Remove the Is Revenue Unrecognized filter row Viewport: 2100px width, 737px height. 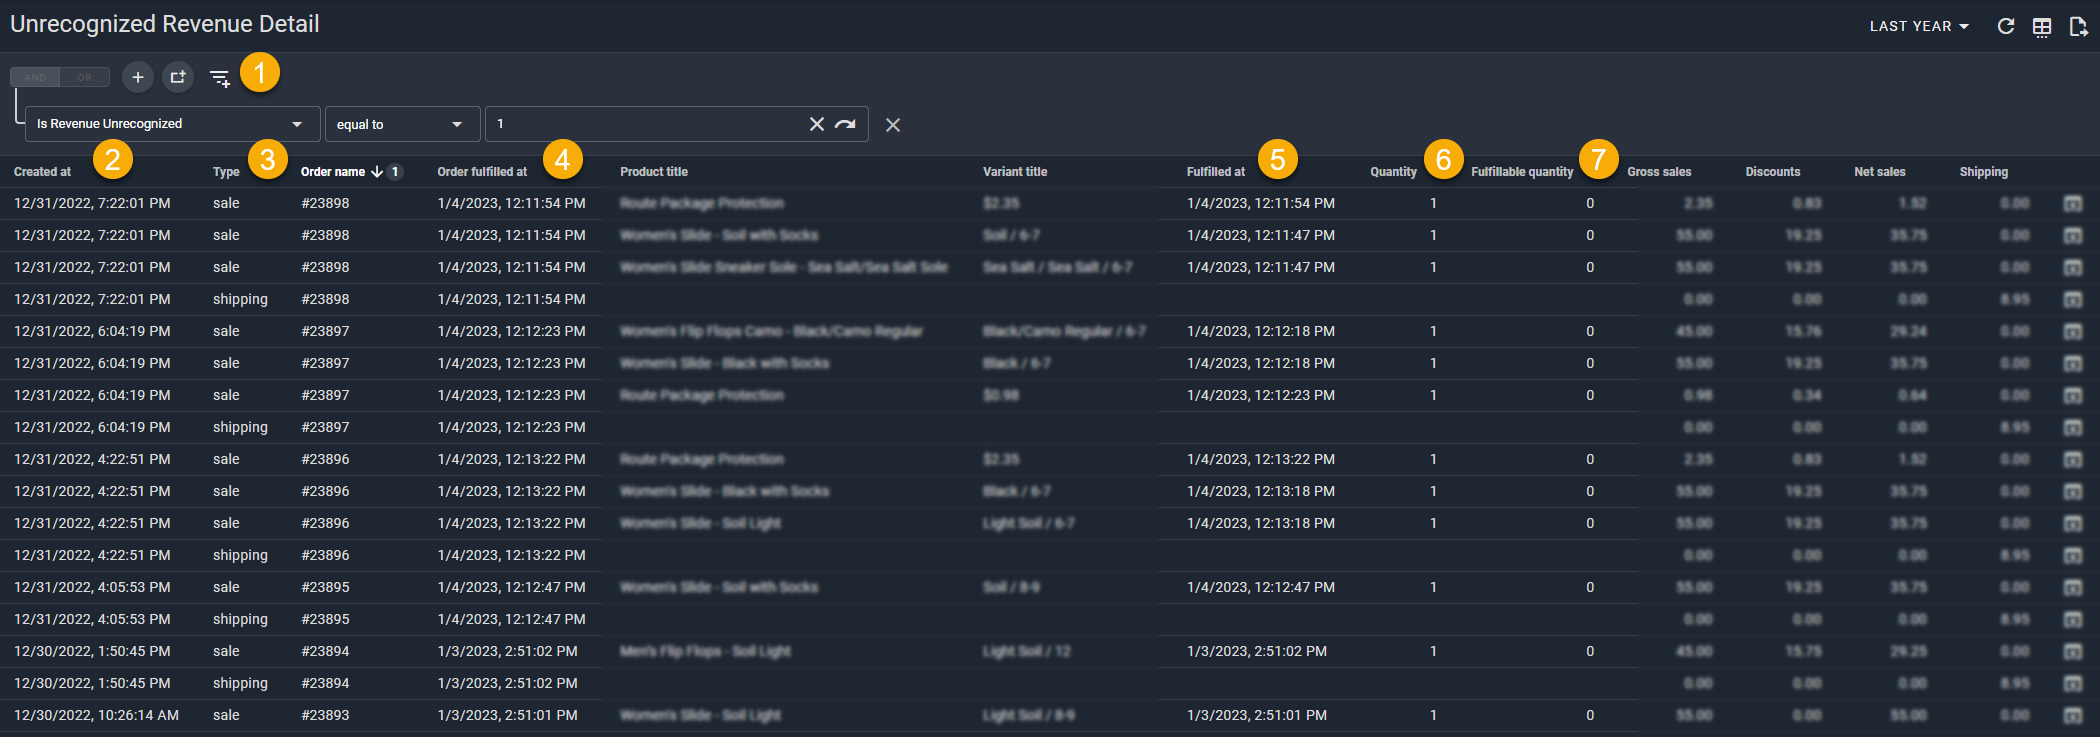tap(893, 125)
